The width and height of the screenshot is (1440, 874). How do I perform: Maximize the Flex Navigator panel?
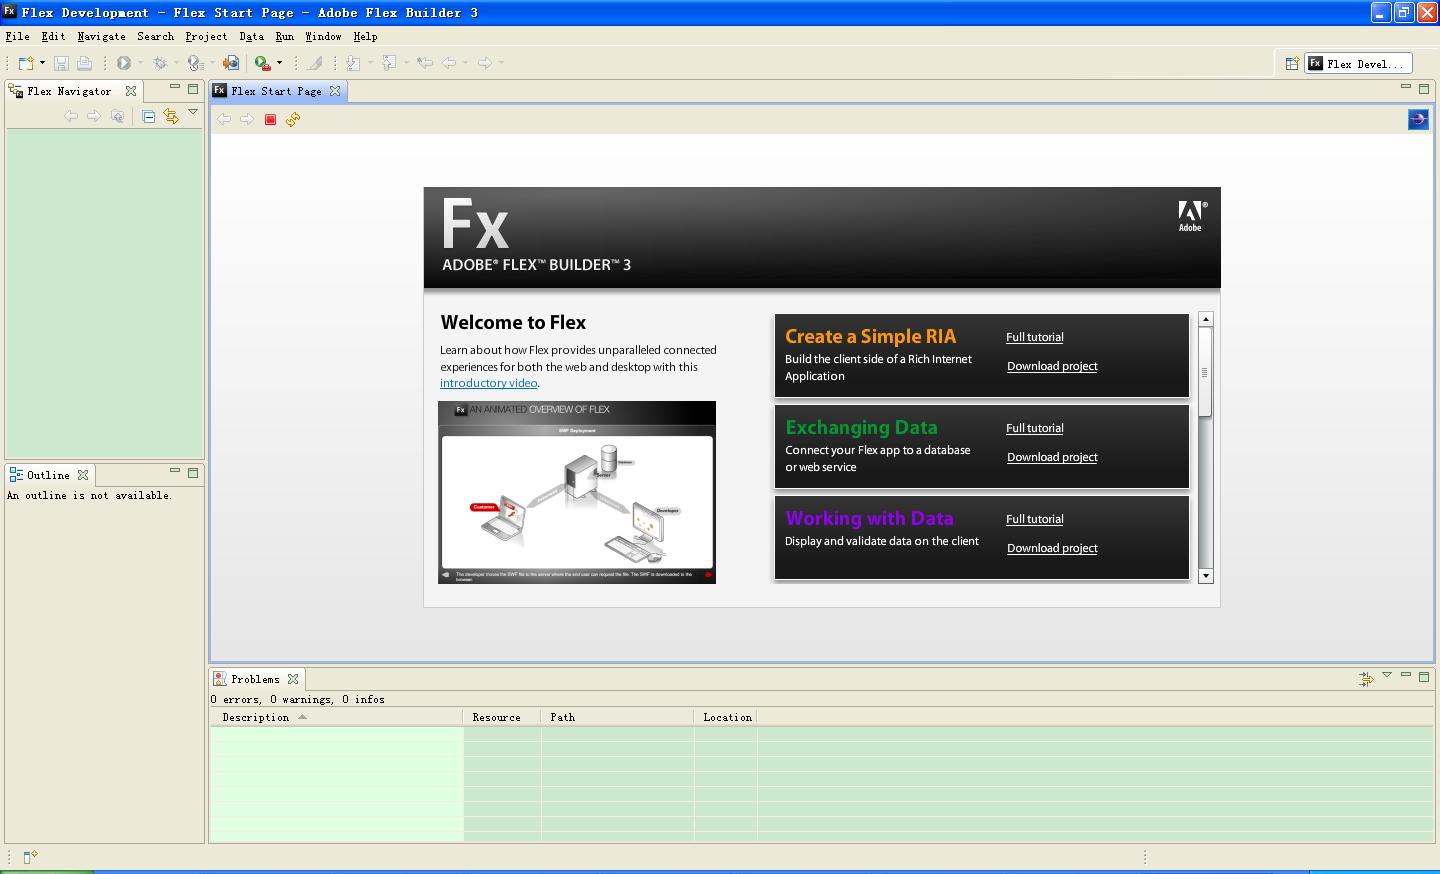point(193,88)
